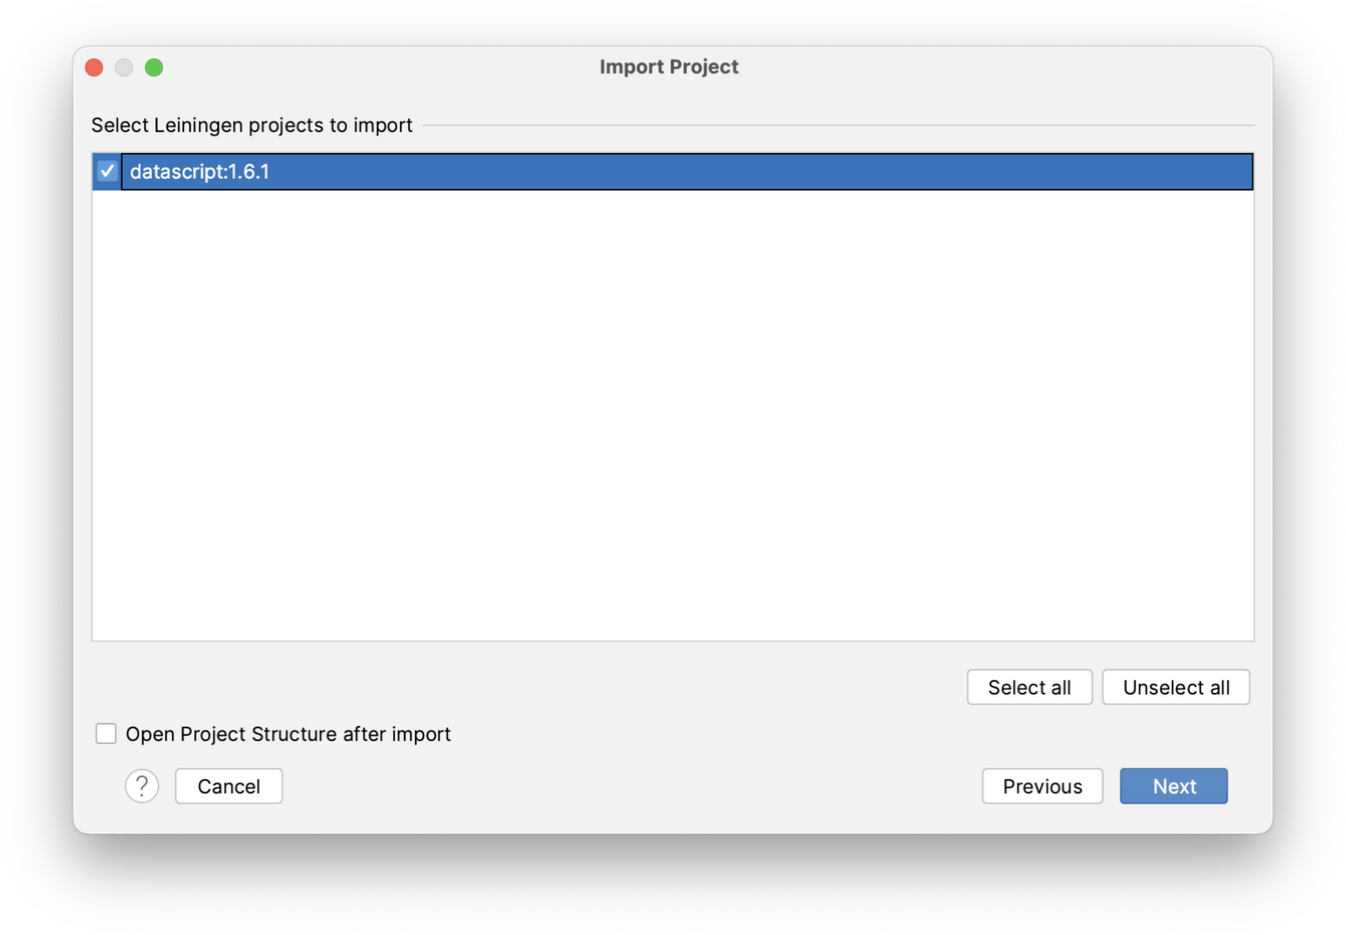Screen dimensions: 1346x935
Task: Click the gray minimize window button
Action: pyautogui.click(x=124, y=67)
